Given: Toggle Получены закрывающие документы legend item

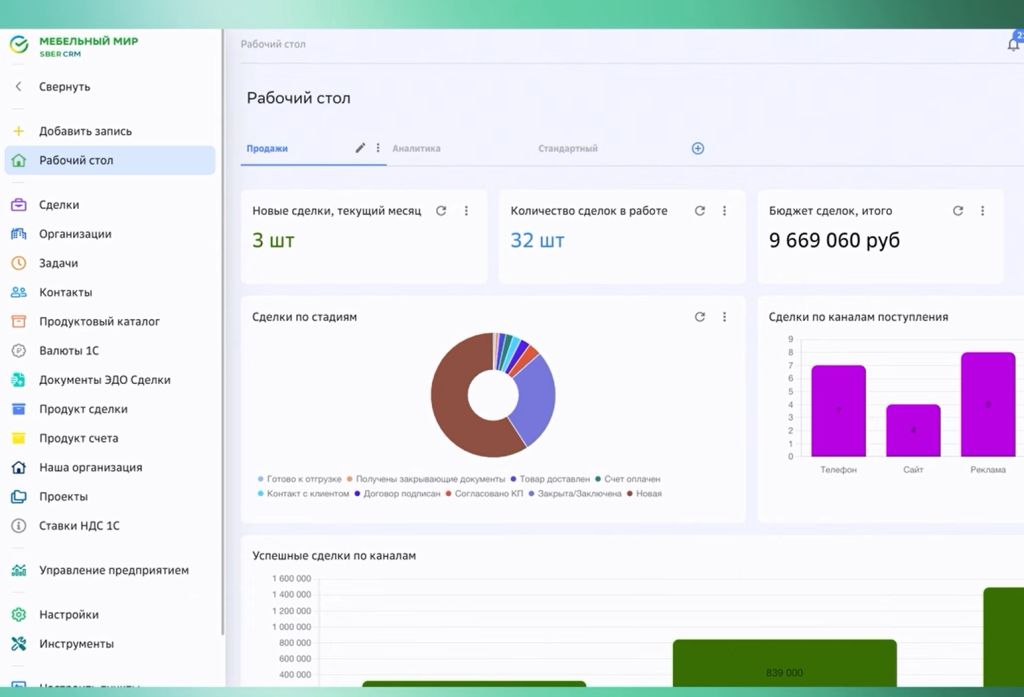Looking at the screenshot, I should click(426, 479).
